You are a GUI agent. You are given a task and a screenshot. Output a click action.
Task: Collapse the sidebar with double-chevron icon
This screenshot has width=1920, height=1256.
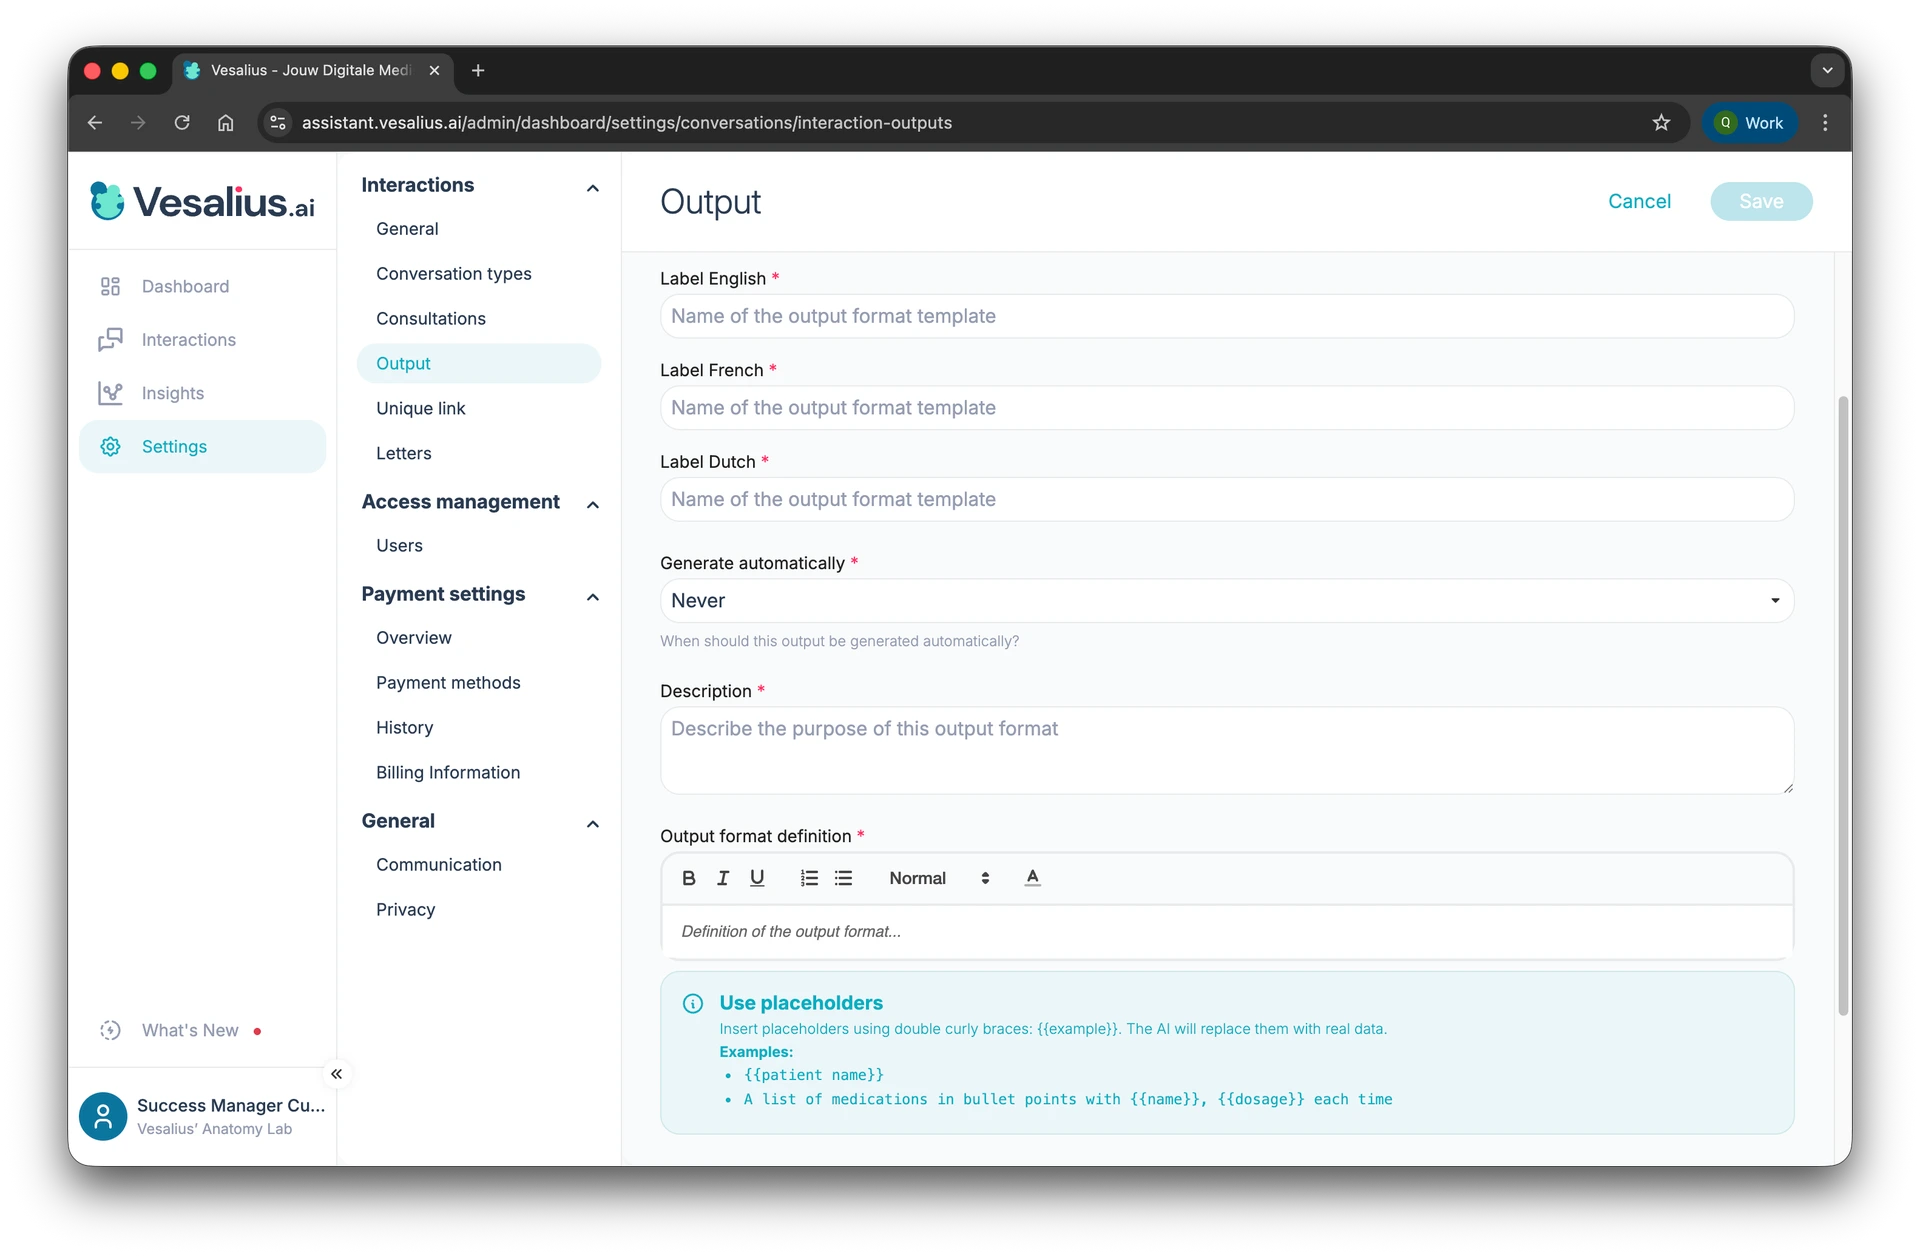tap(336, 1074)
